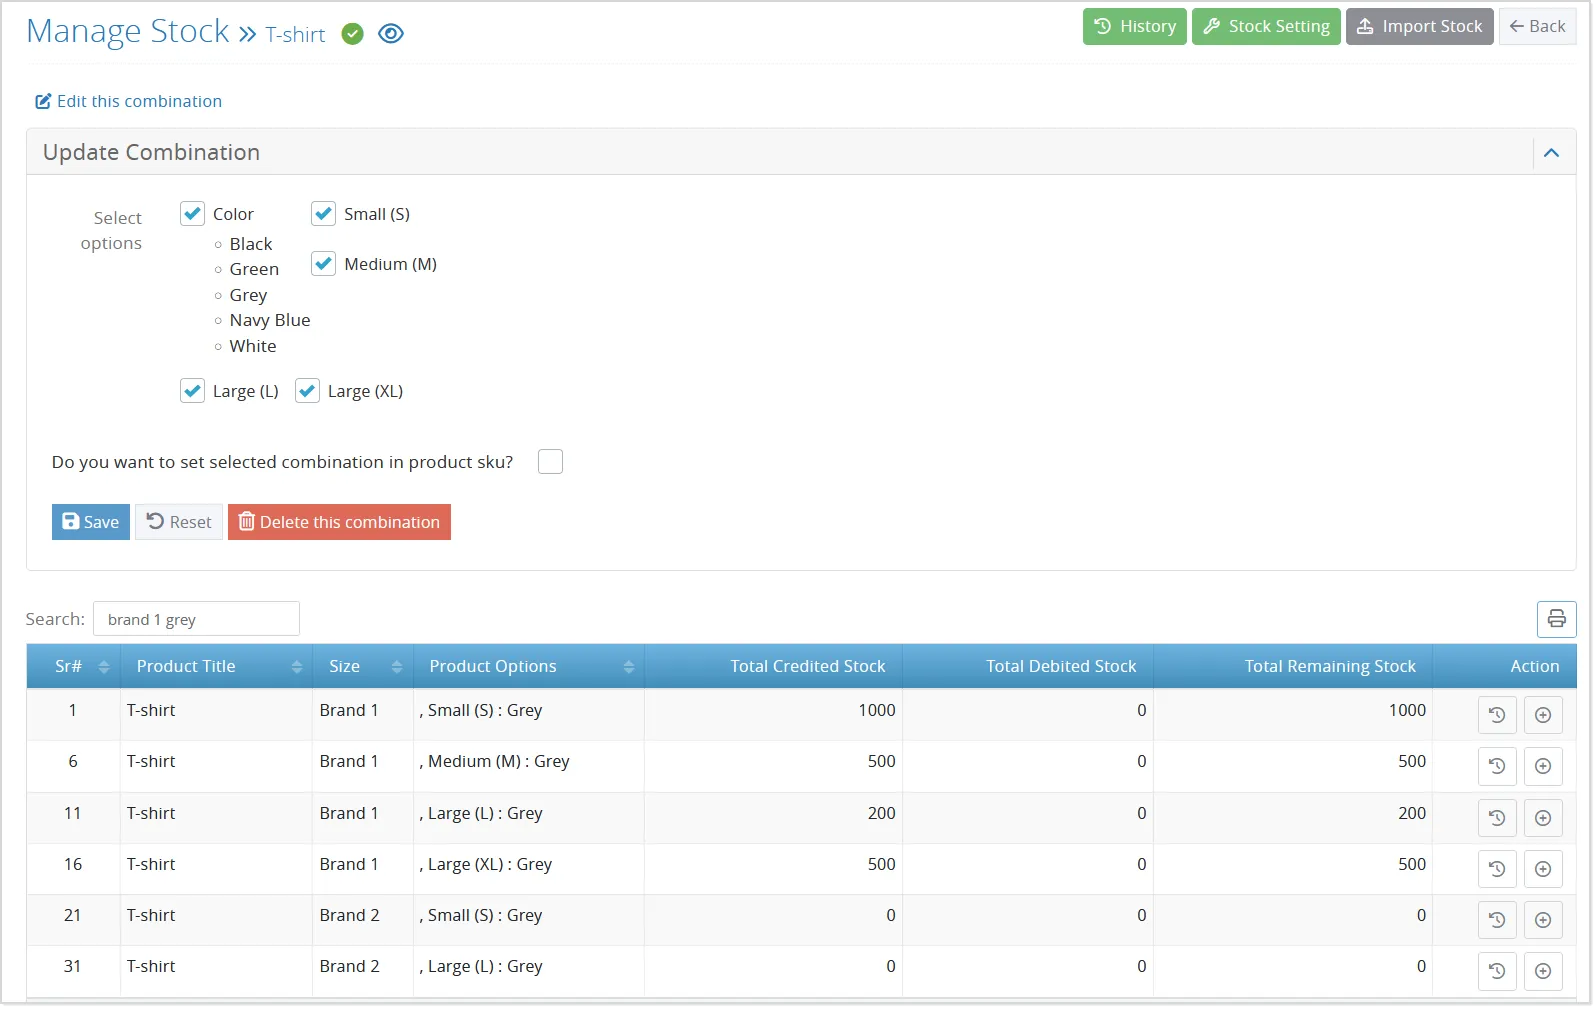Uncheck the Large (XL) checkbox

(307, 391)
